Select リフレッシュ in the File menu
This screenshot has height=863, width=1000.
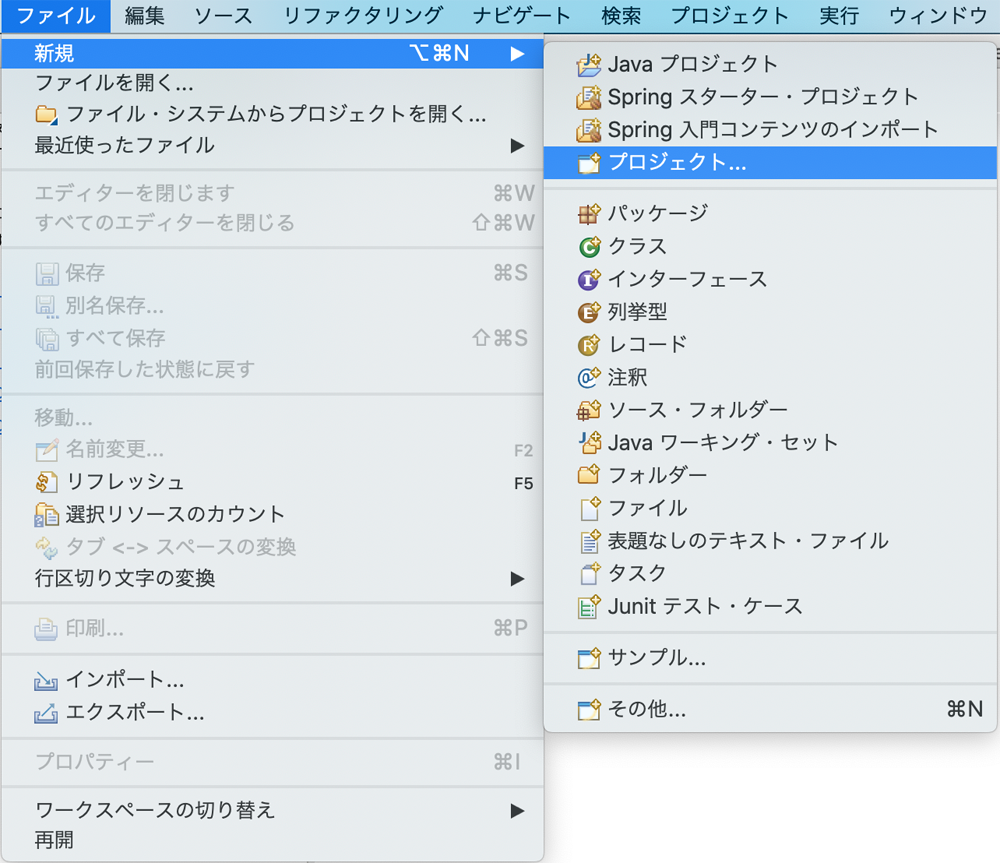tap(272, 482)
